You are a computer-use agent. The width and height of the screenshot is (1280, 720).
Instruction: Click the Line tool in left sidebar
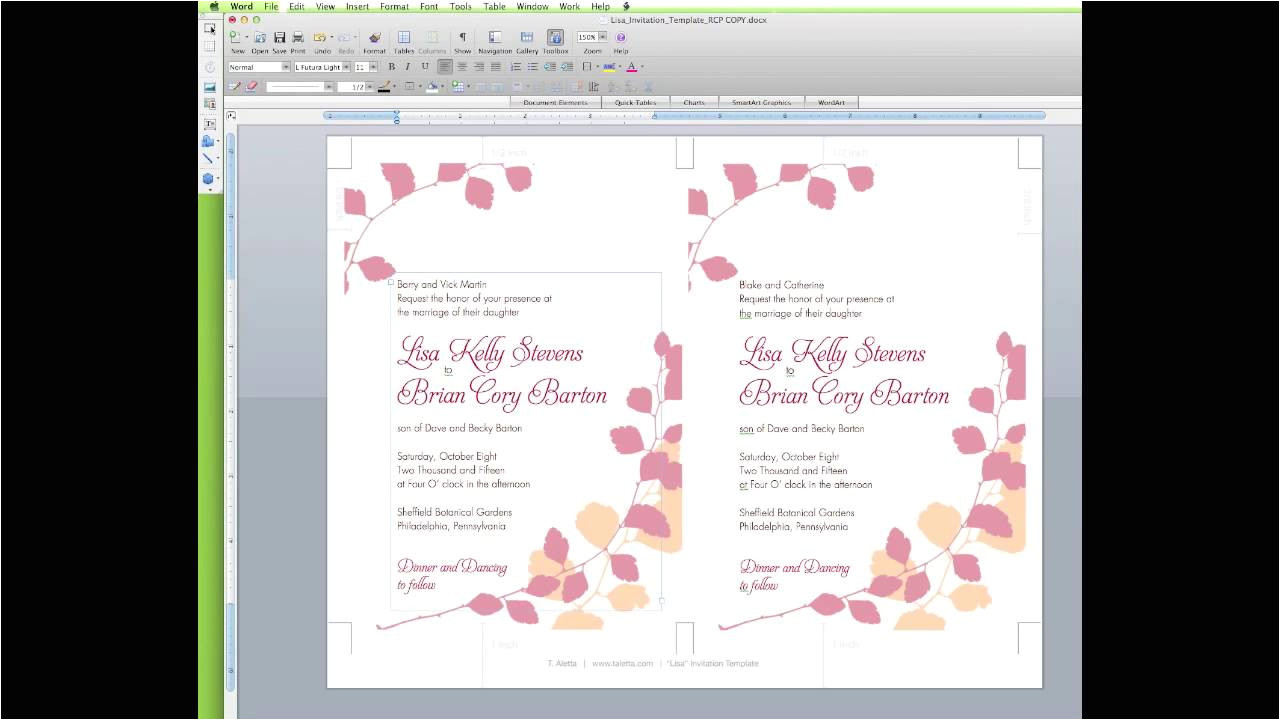tap(208, 158)
